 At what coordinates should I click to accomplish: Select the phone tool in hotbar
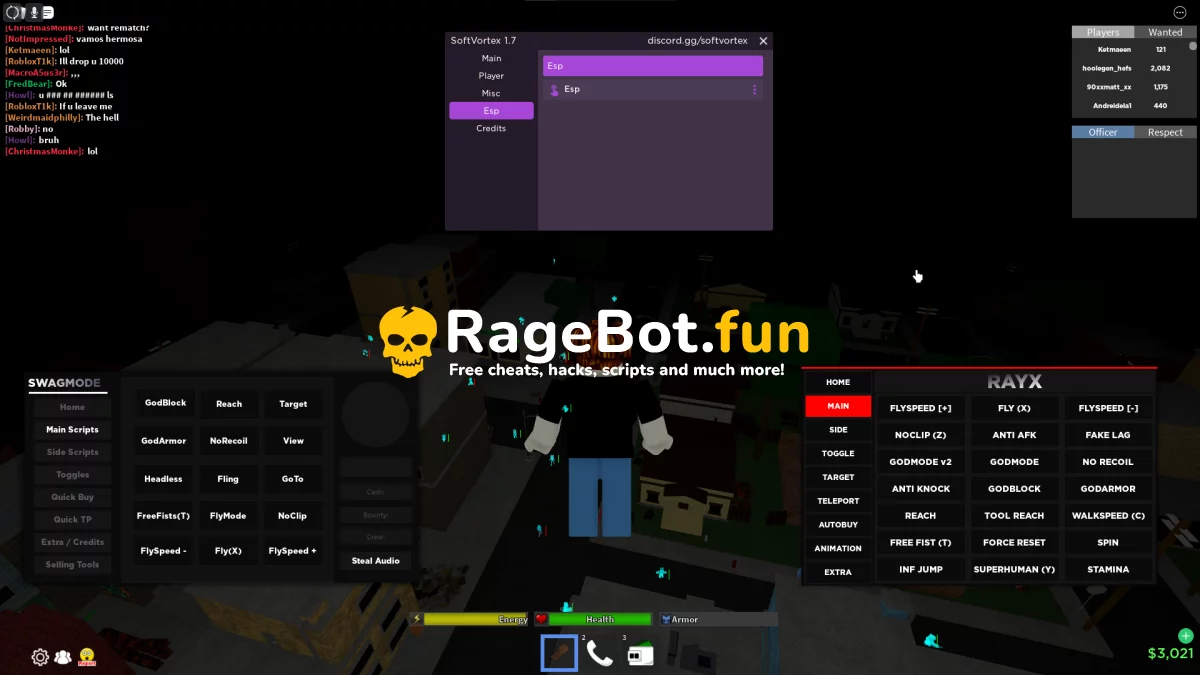click(599, 653)
